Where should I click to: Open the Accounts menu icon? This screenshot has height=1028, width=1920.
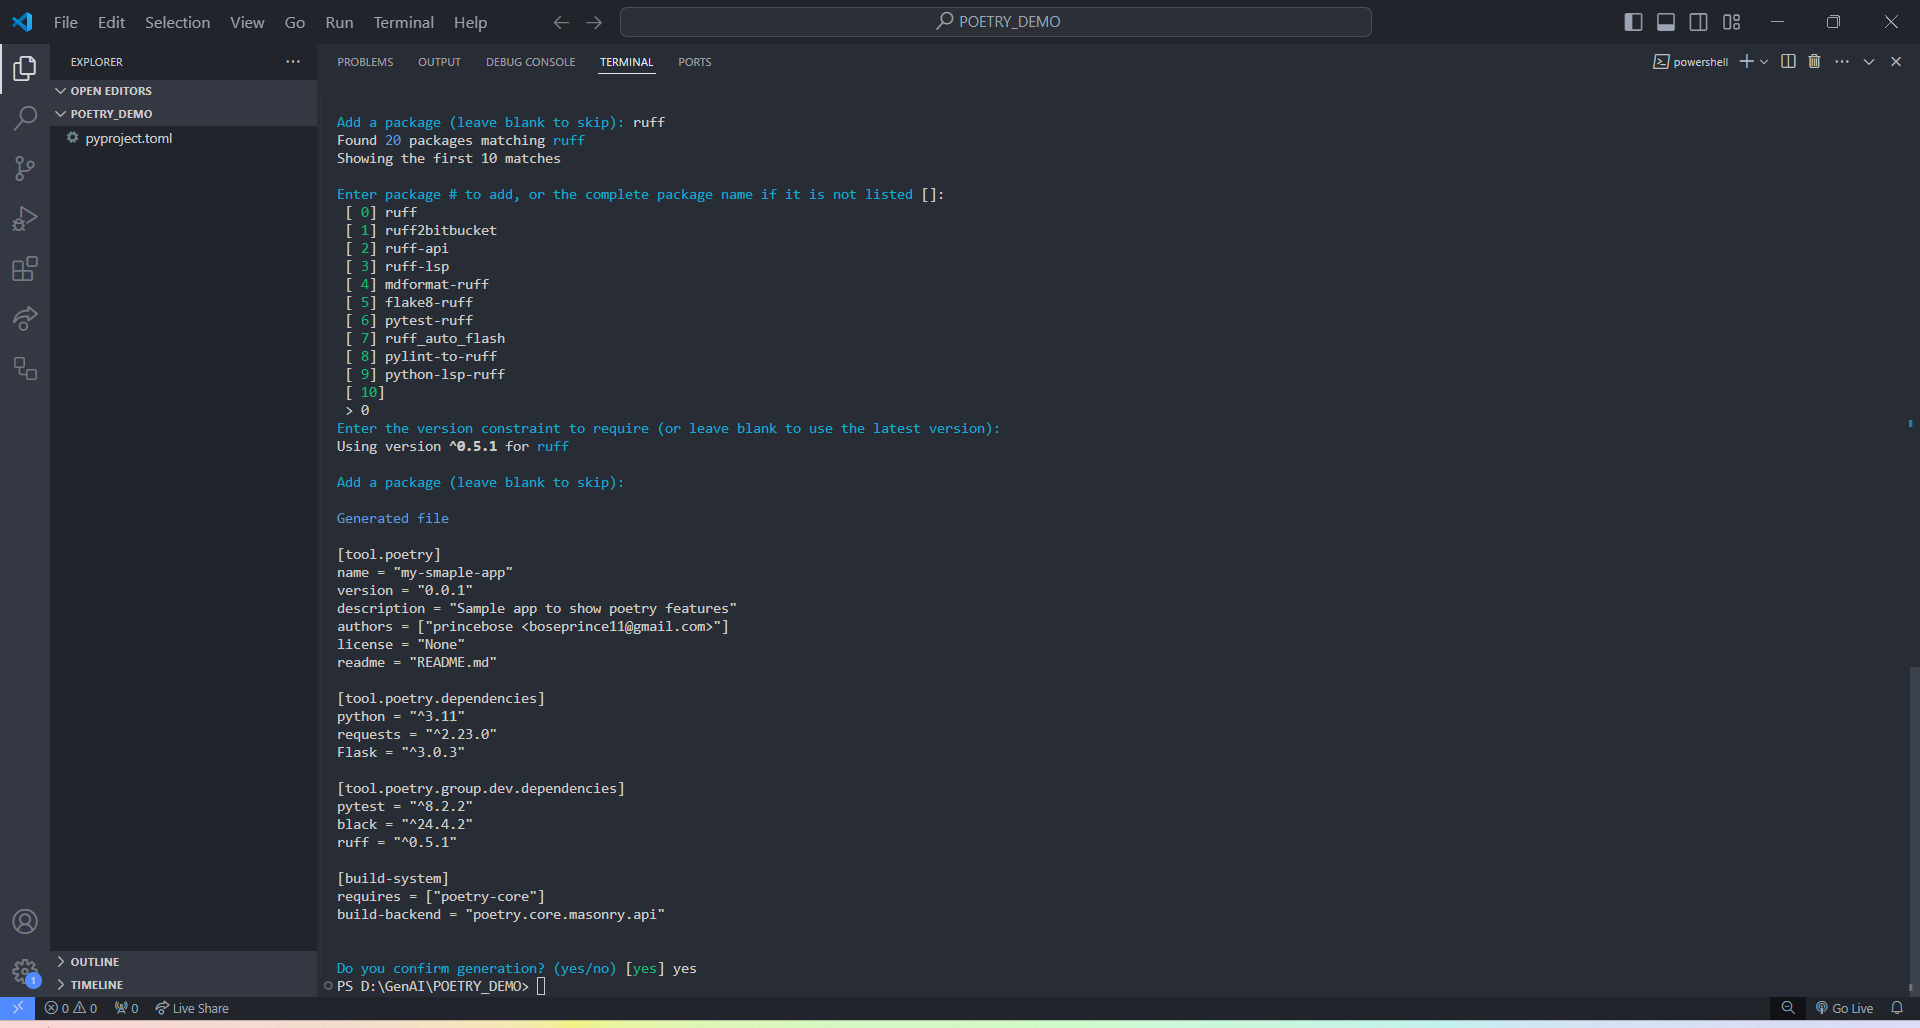(25, 922)
